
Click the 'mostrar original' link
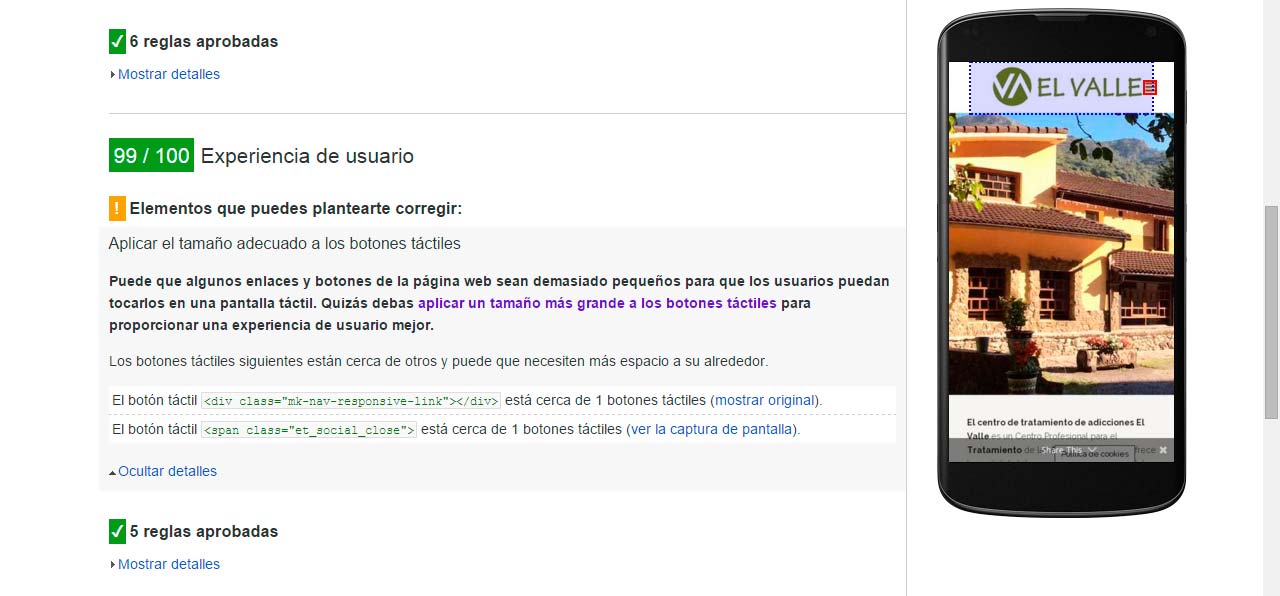click(765, 400)
